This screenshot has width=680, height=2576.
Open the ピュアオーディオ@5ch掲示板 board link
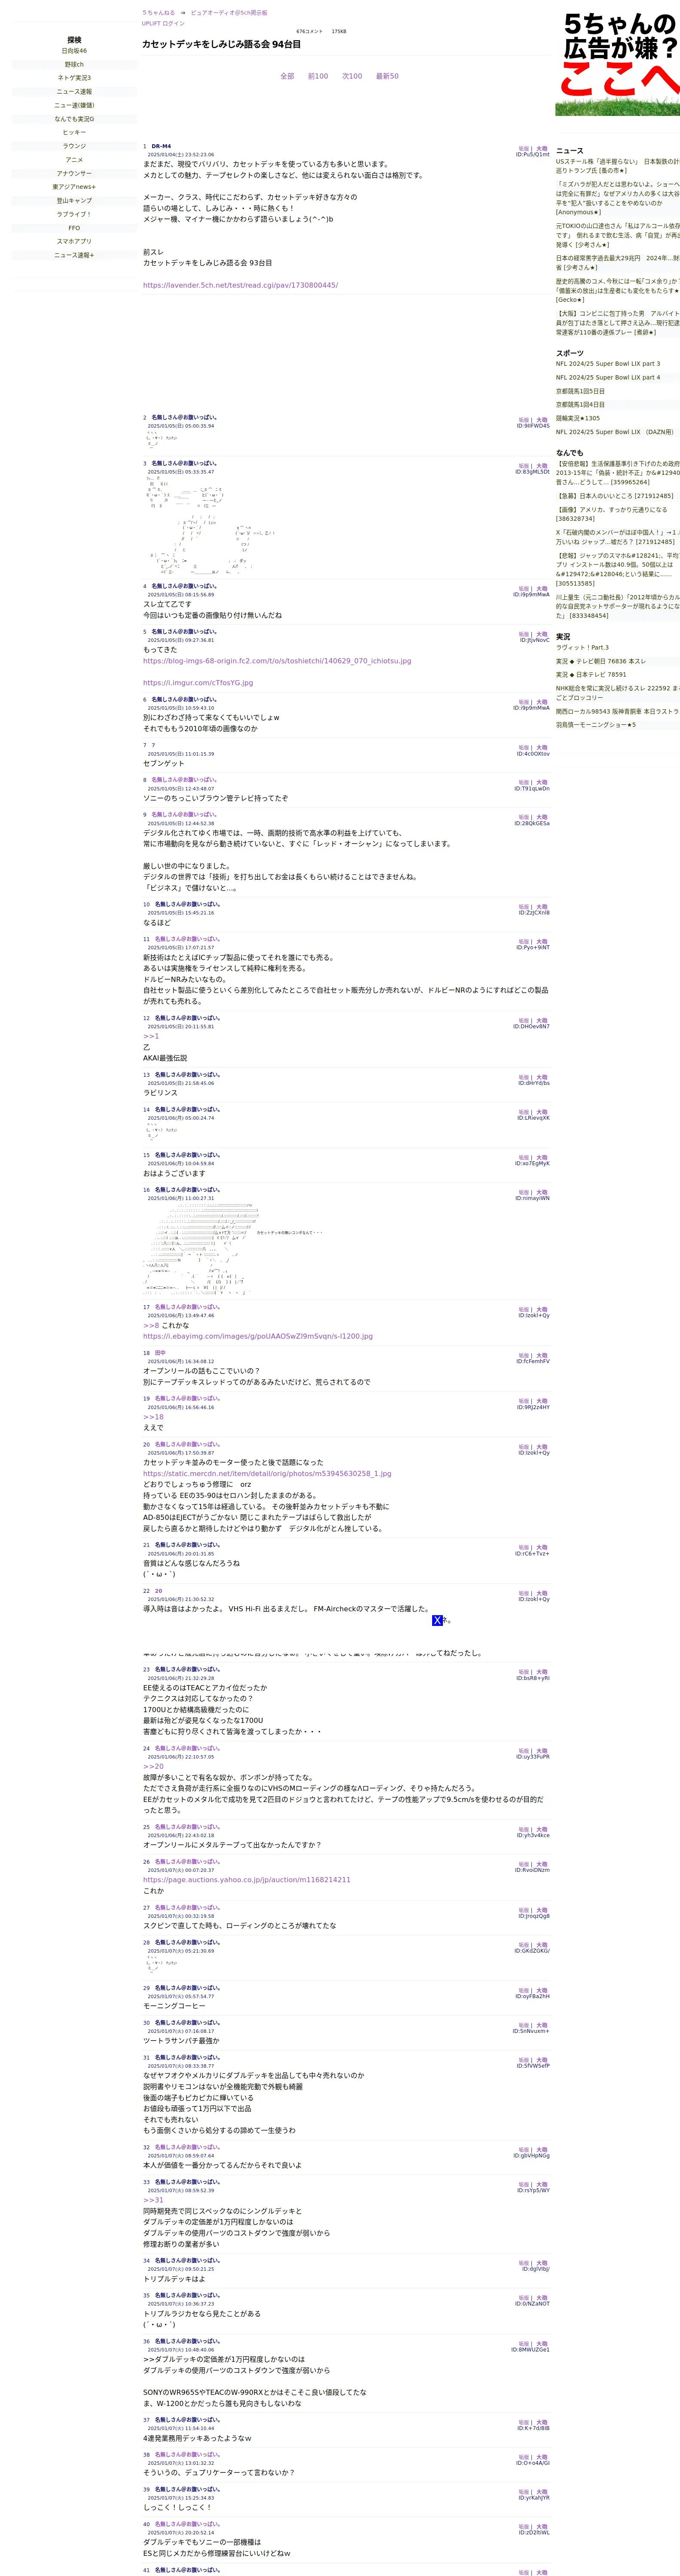click(x=229, y=13)
